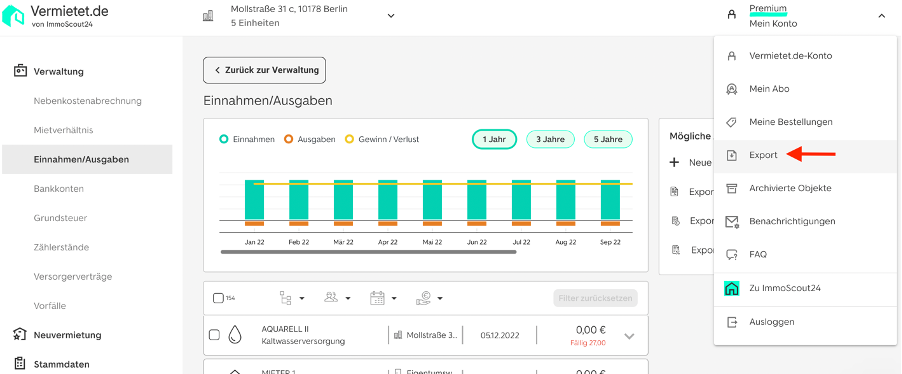Image resolution: width=902 pixels, height=374 pixels.
Task: Collapse the Mein Konto menu chevron
Action: tap(881, 16)
